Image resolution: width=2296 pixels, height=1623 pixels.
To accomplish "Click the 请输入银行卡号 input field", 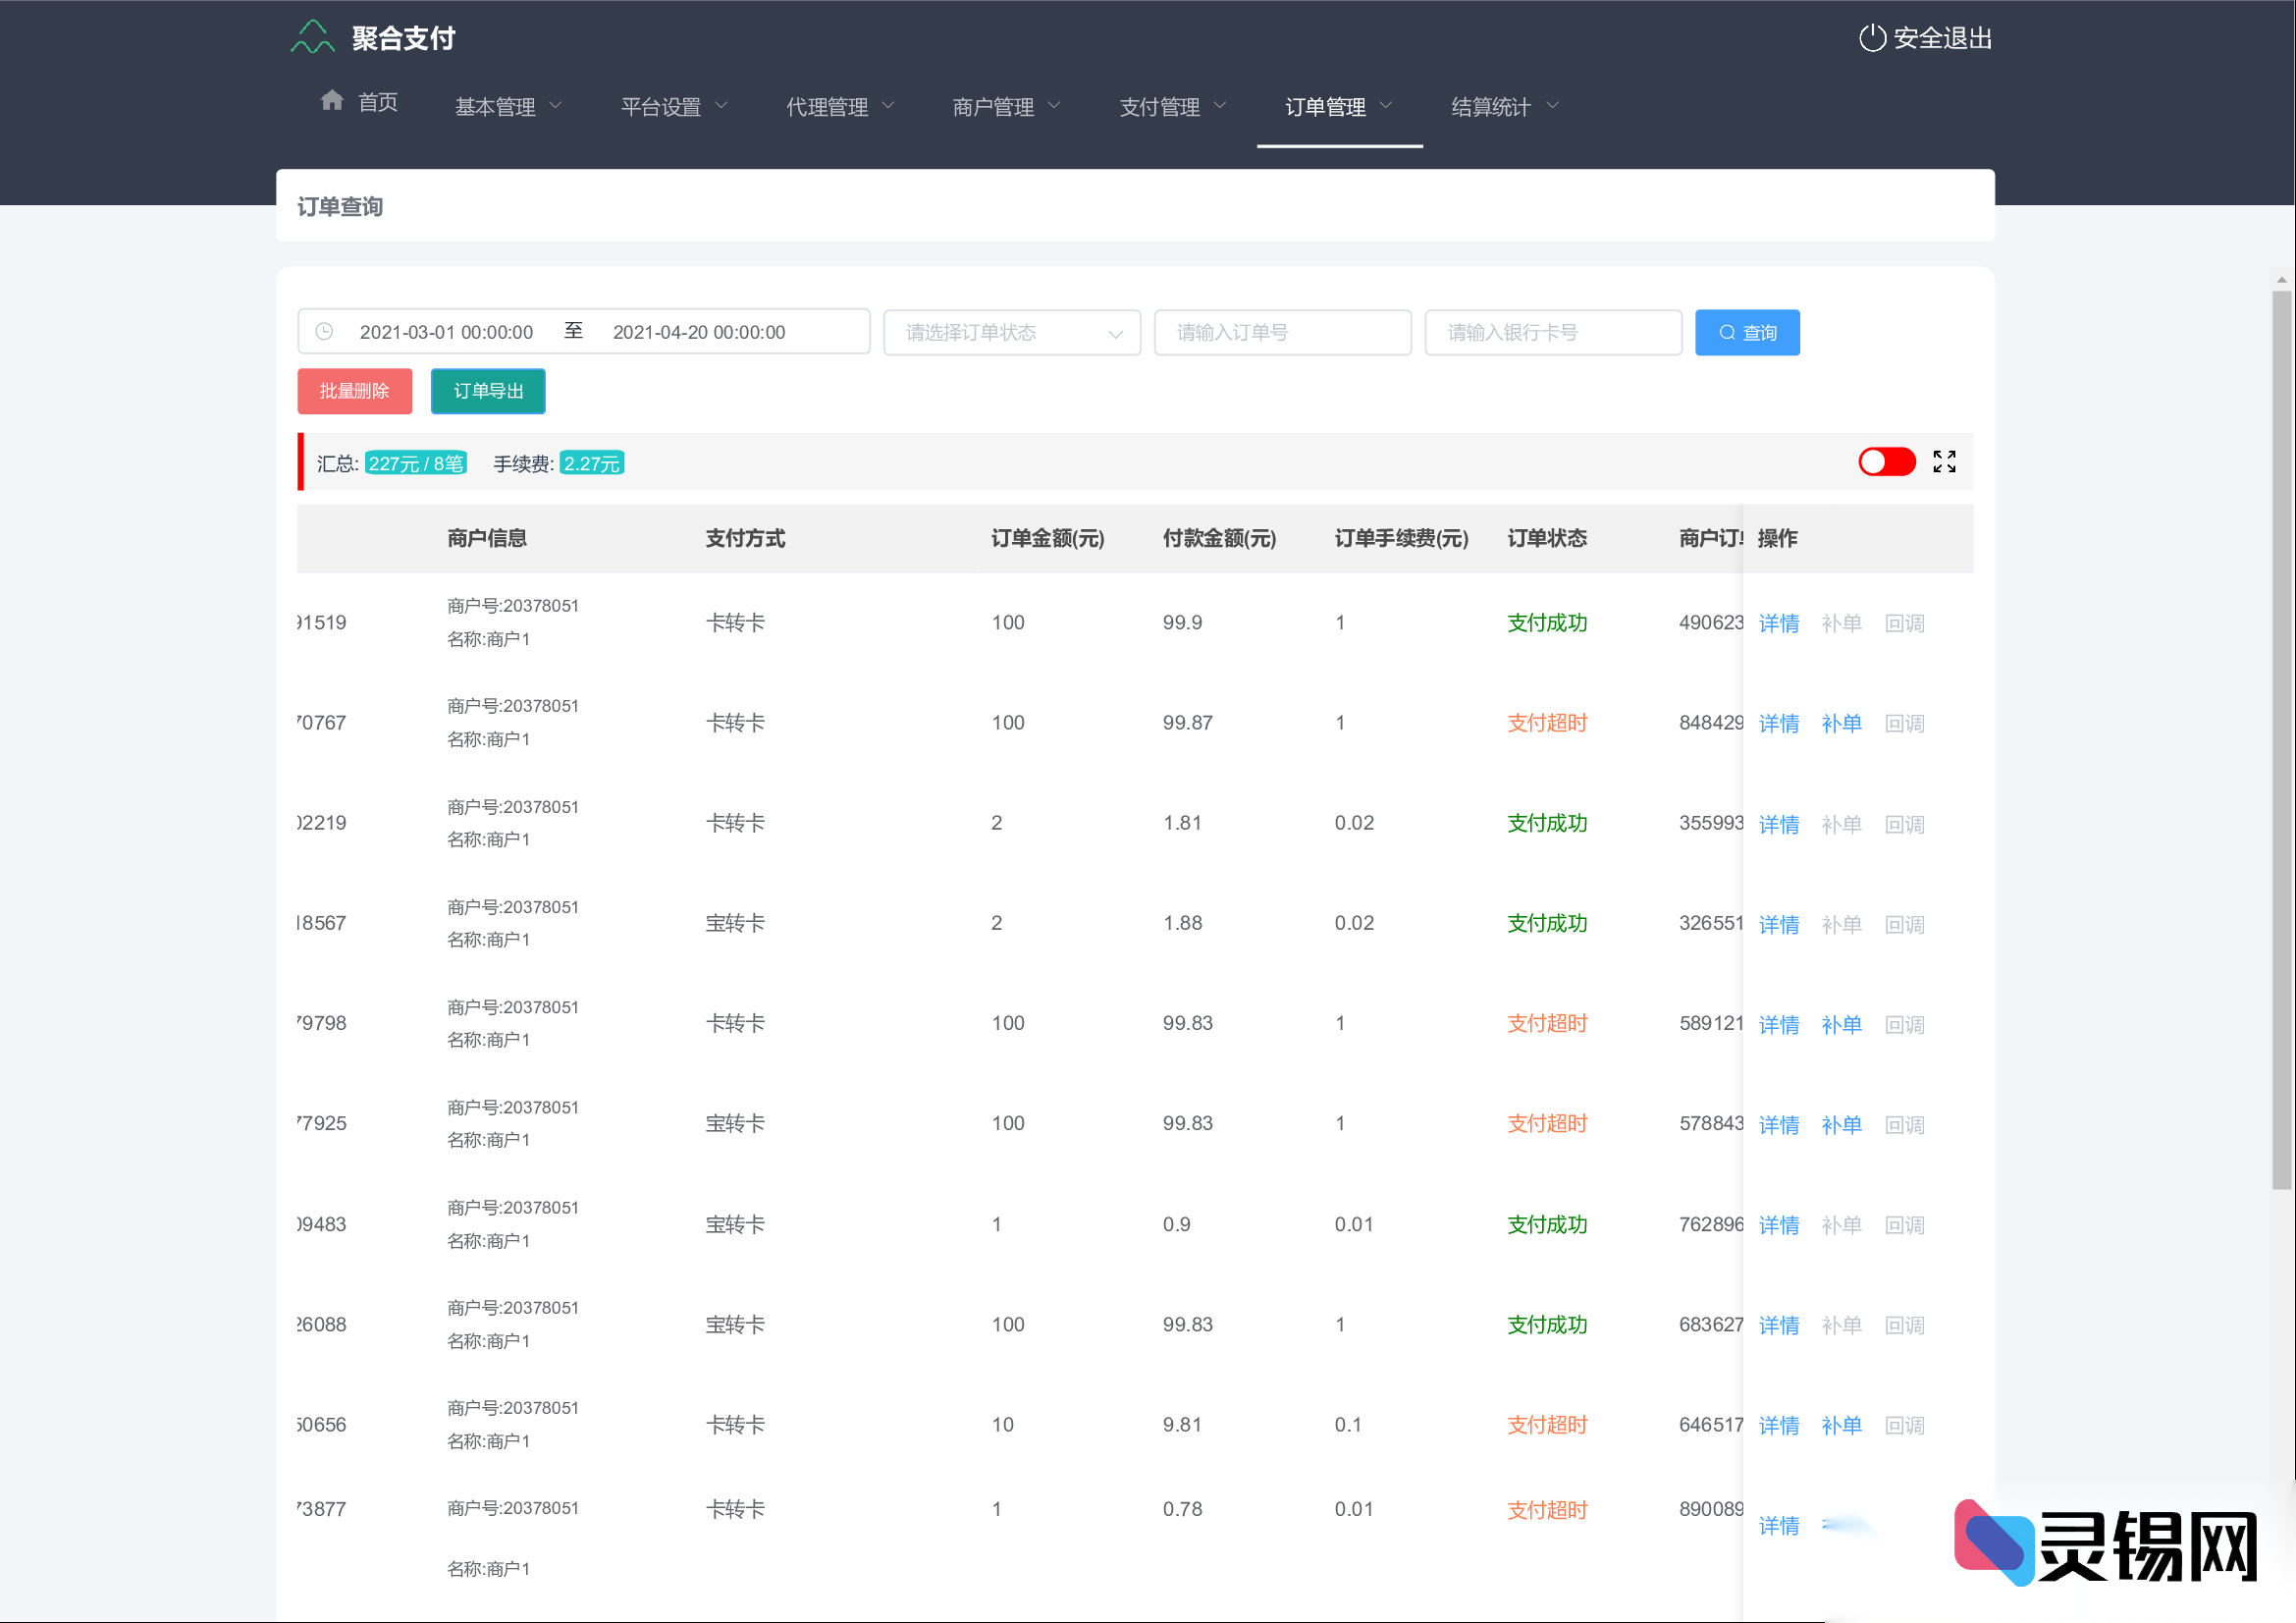I will point(1553,332).
